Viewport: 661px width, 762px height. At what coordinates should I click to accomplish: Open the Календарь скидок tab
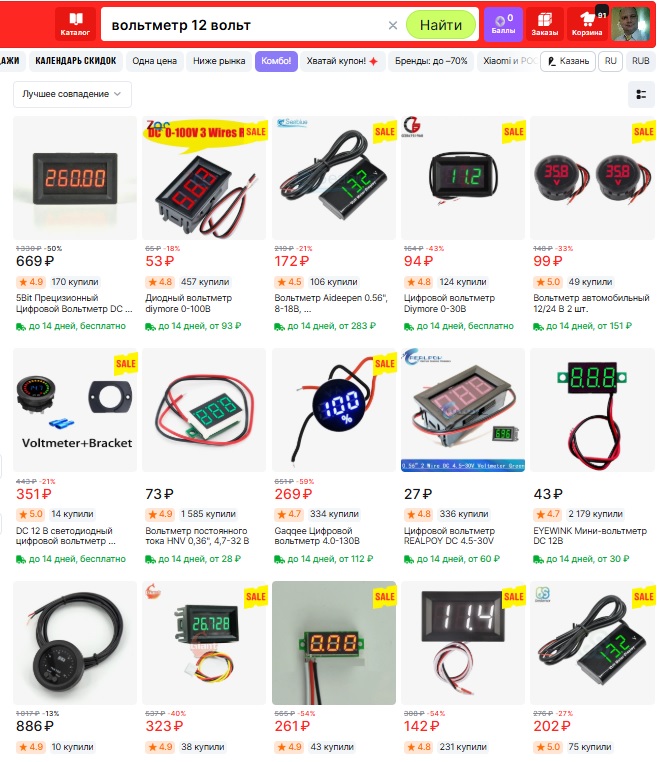[76, 61]
